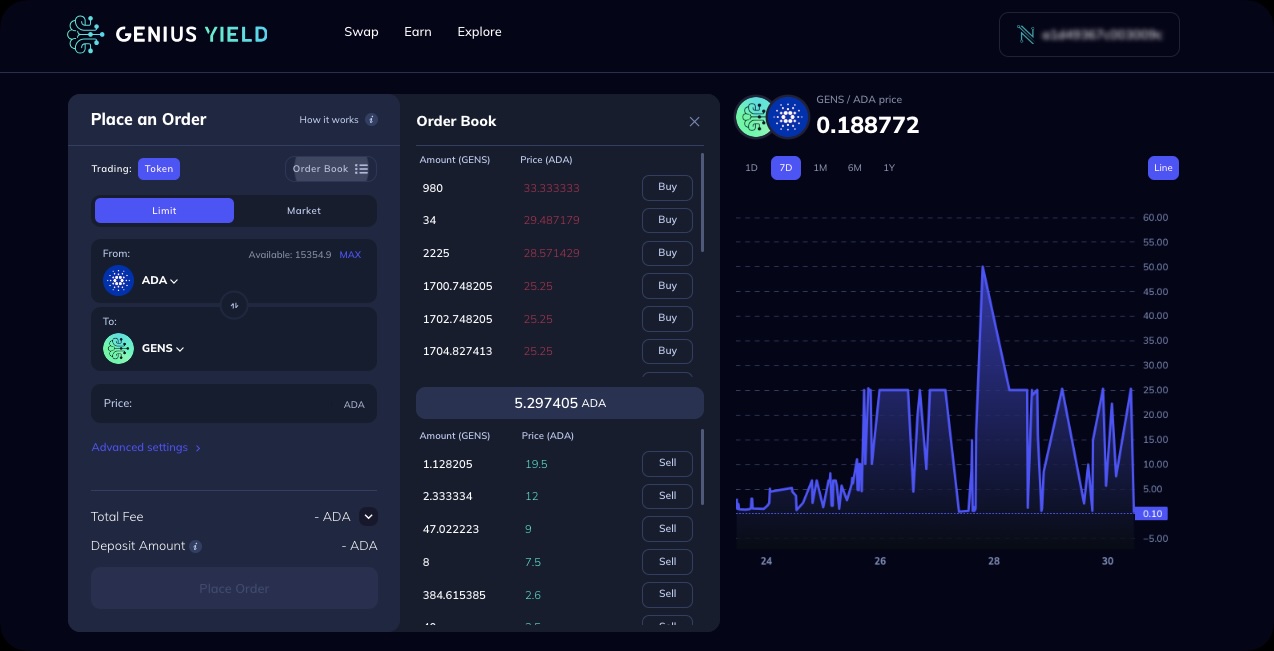Expand the Total Fee details chevron
The height and width of the screenshot is (651, 1274).
368,517
